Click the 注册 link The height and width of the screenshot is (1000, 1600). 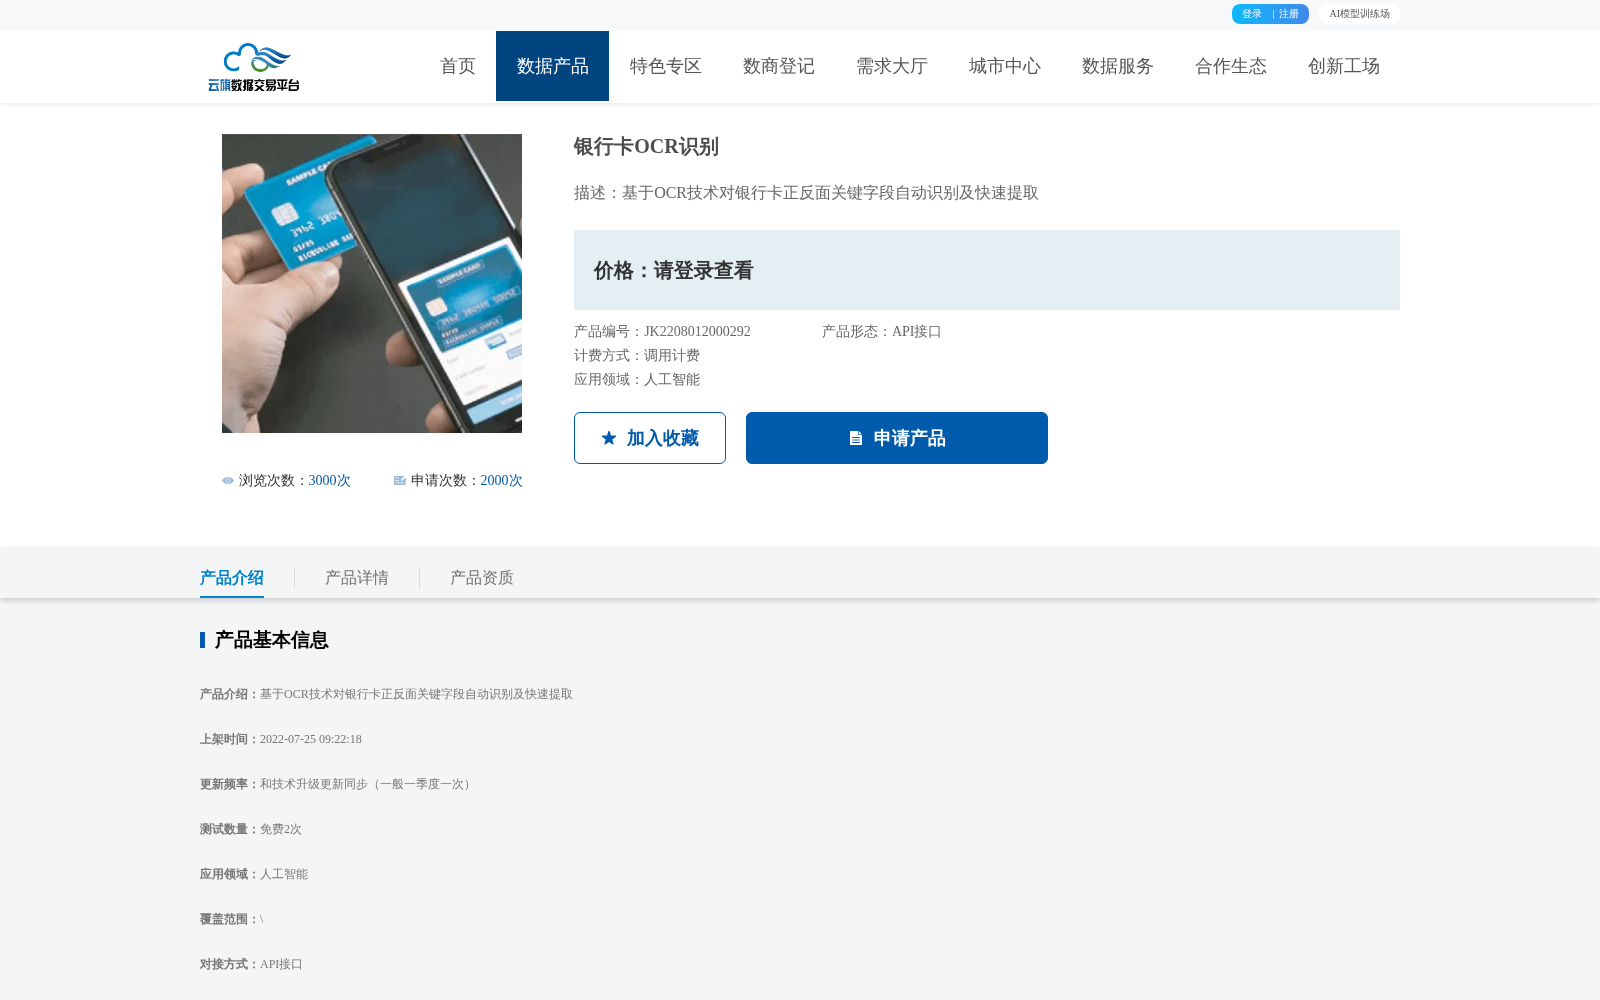(x=1289, y=14)
